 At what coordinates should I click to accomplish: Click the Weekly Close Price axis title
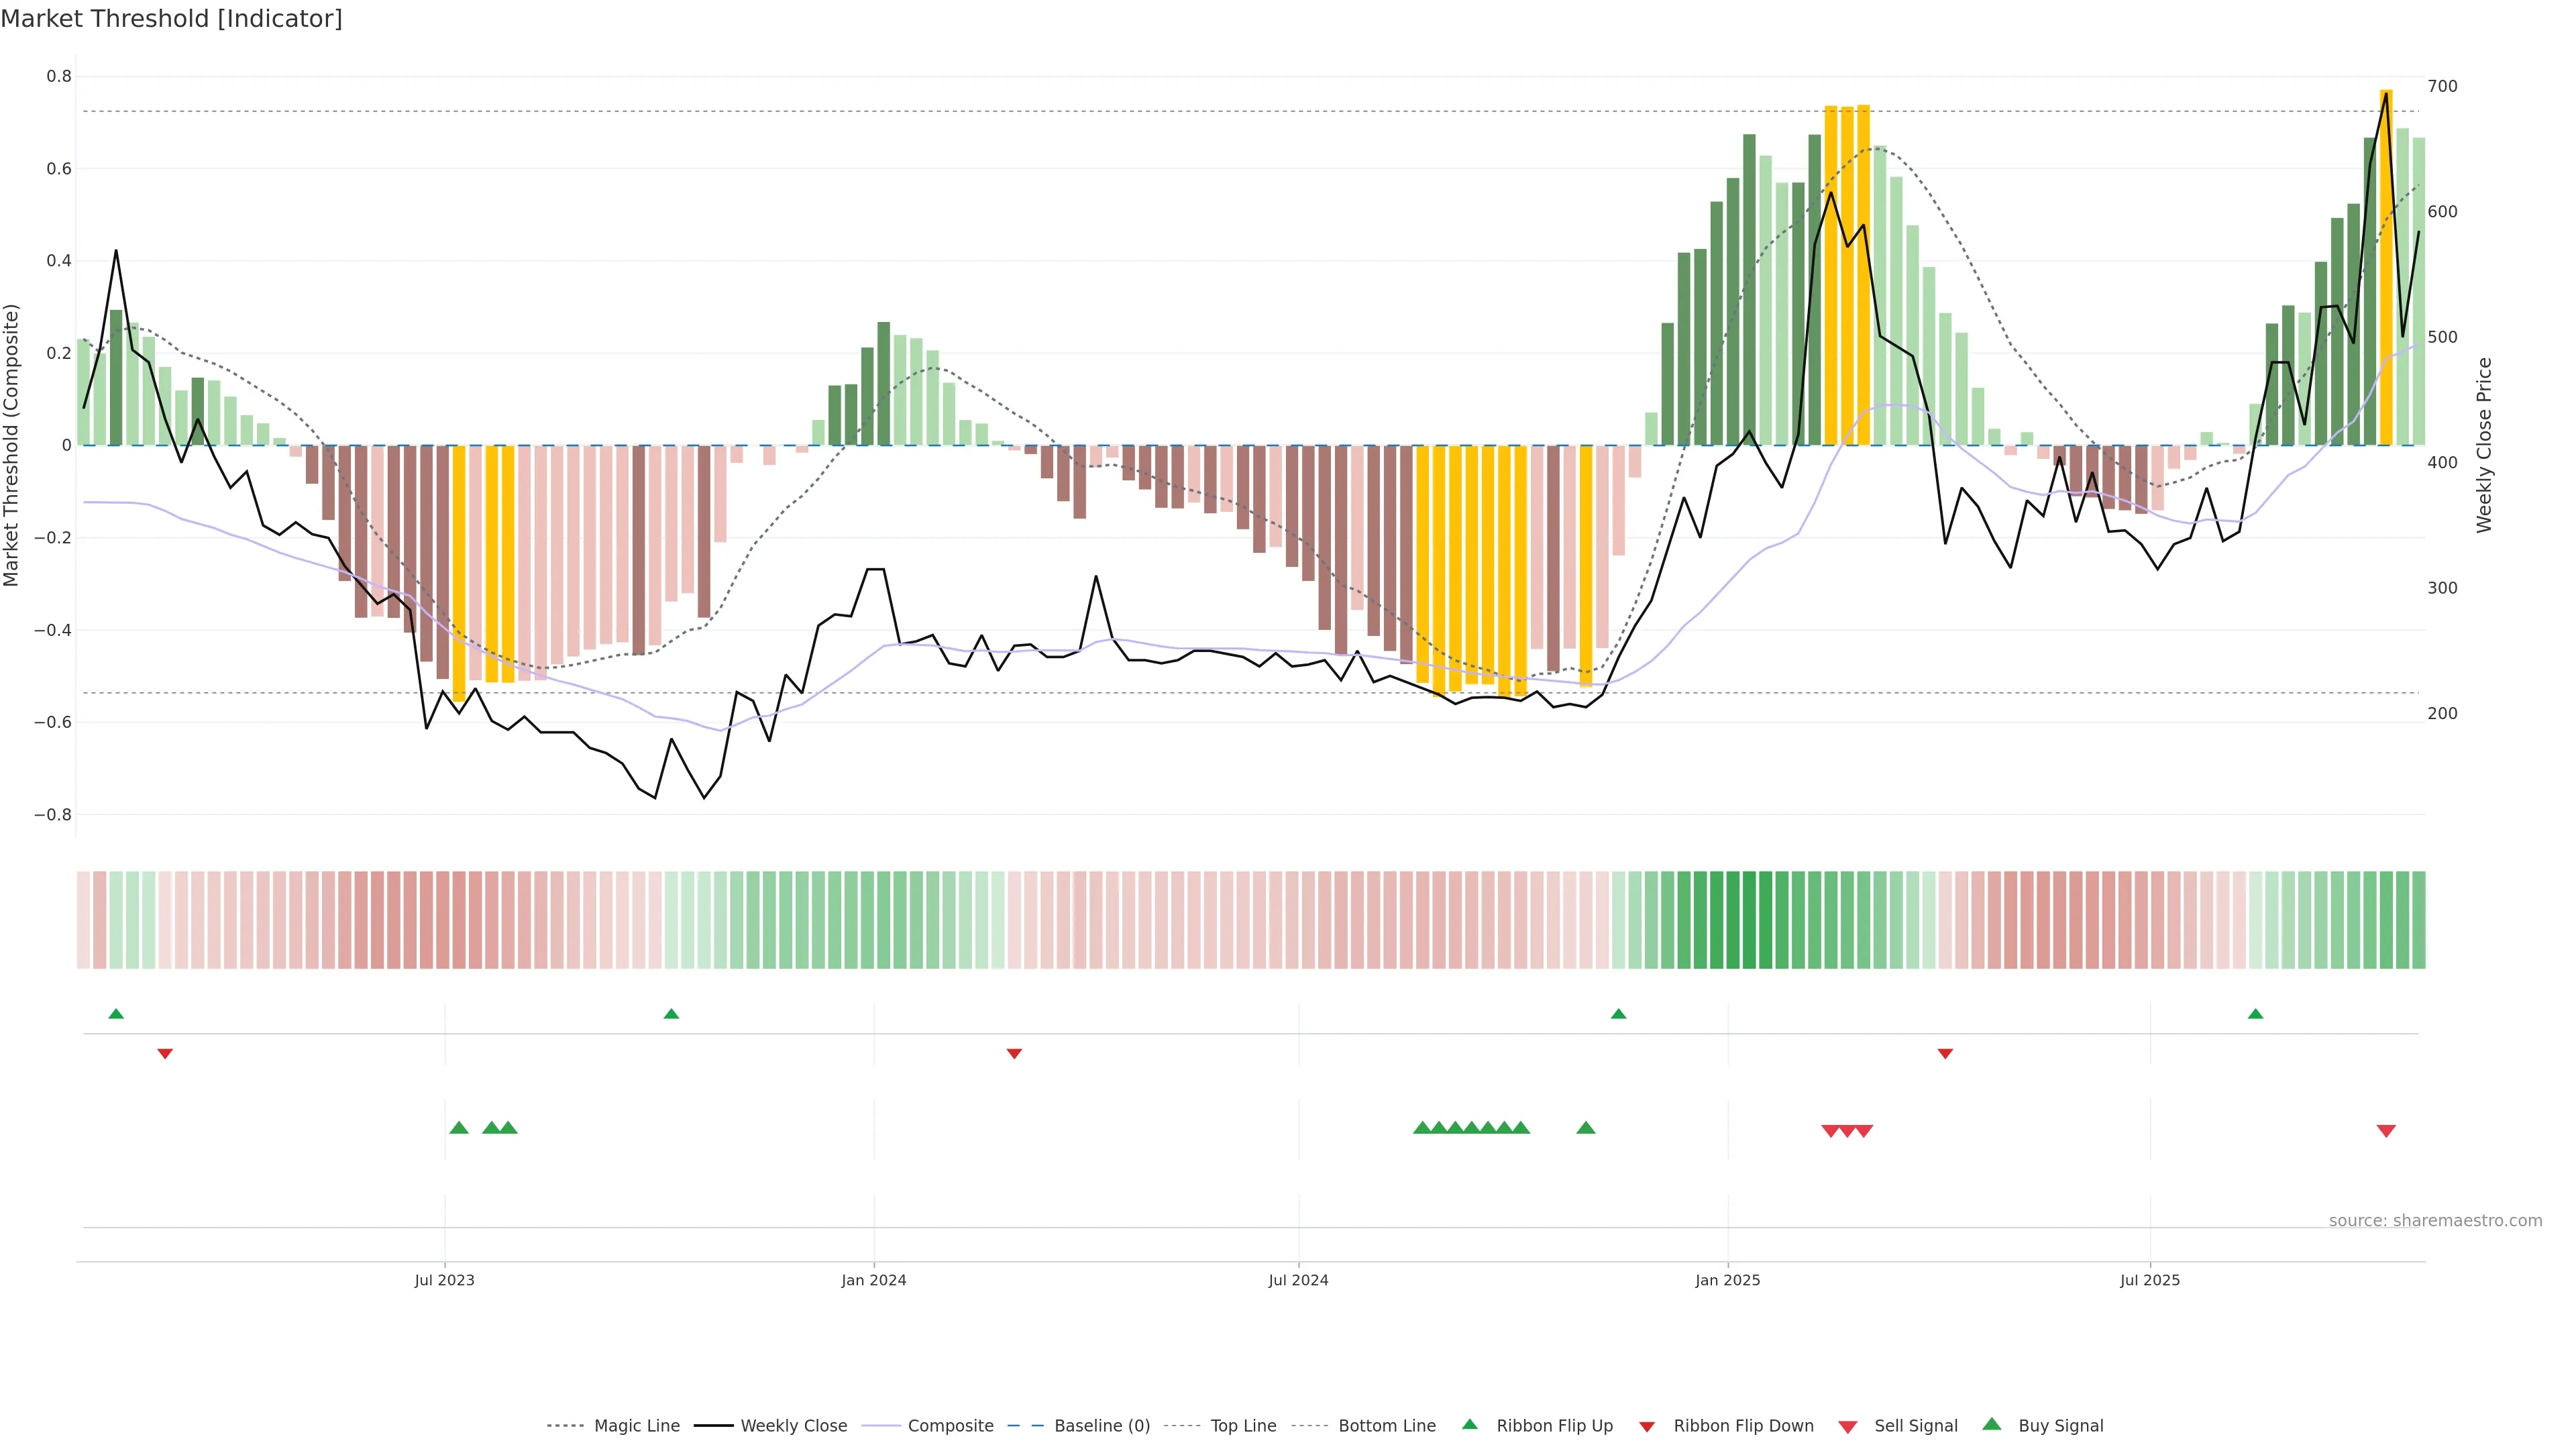tap(2485, 445)
